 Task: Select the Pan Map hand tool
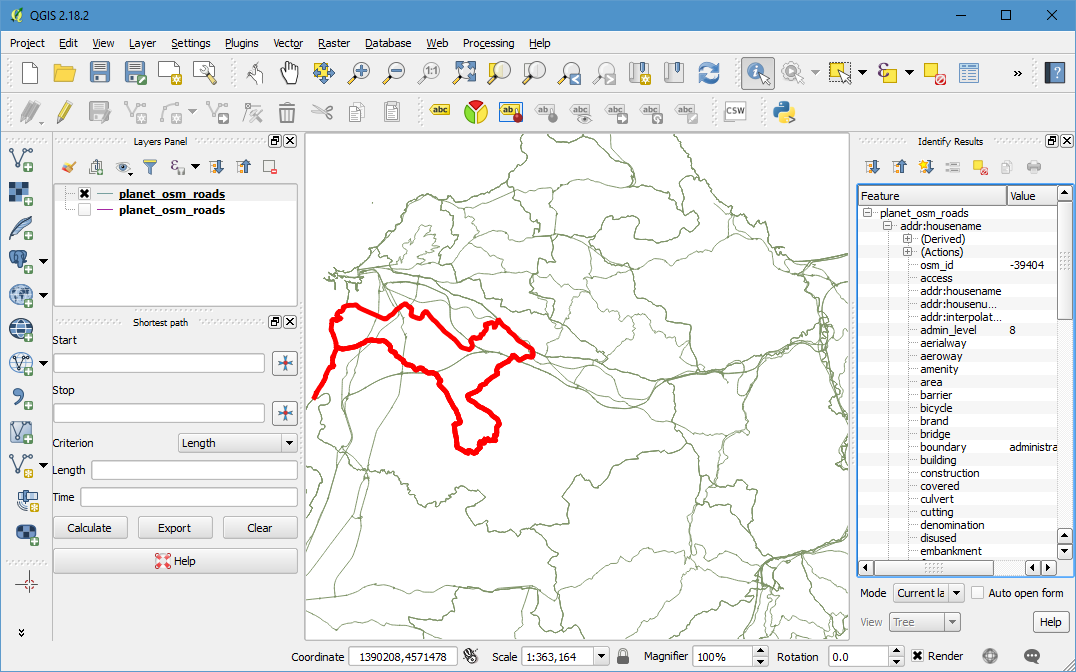[289, 72]
